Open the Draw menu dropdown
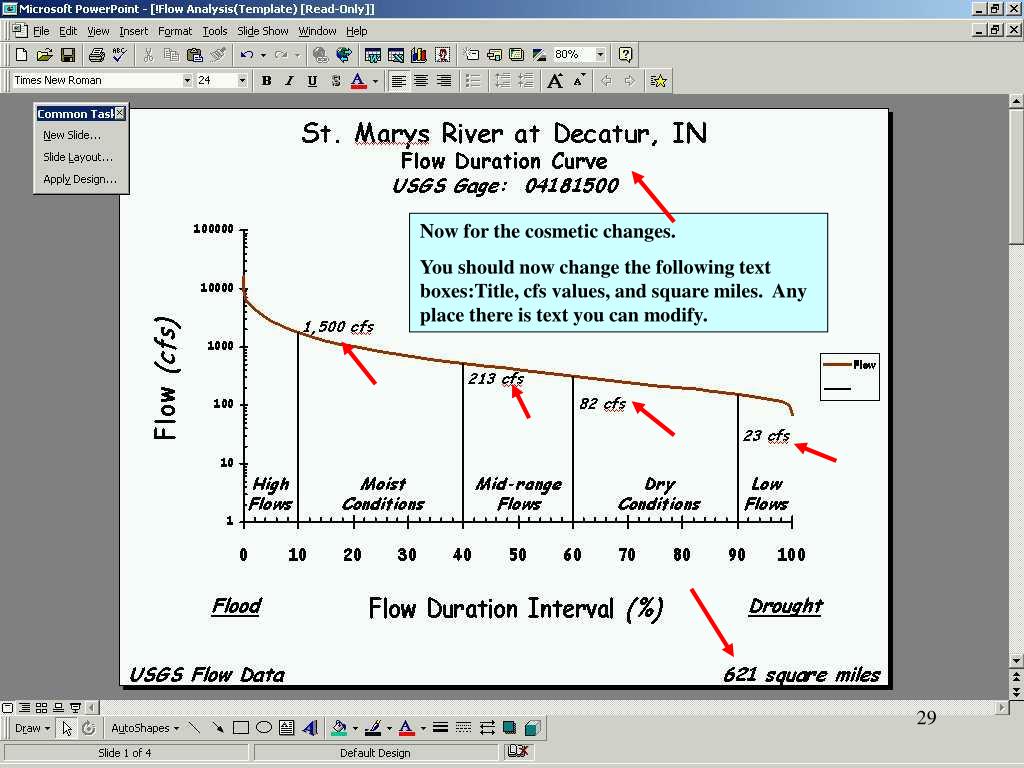Screen dimensions: 1024x768 tap(32, 728)
